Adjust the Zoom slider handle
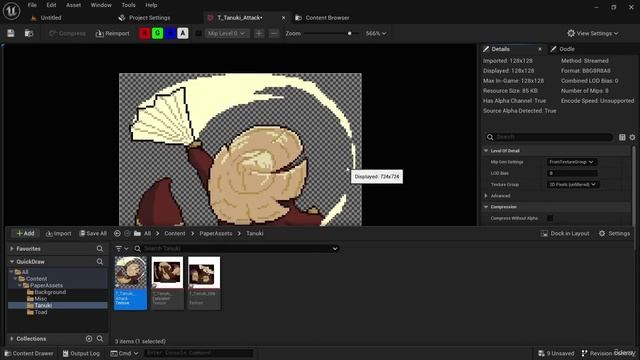This screenshot has height=360, width=640. pos(349,33)
